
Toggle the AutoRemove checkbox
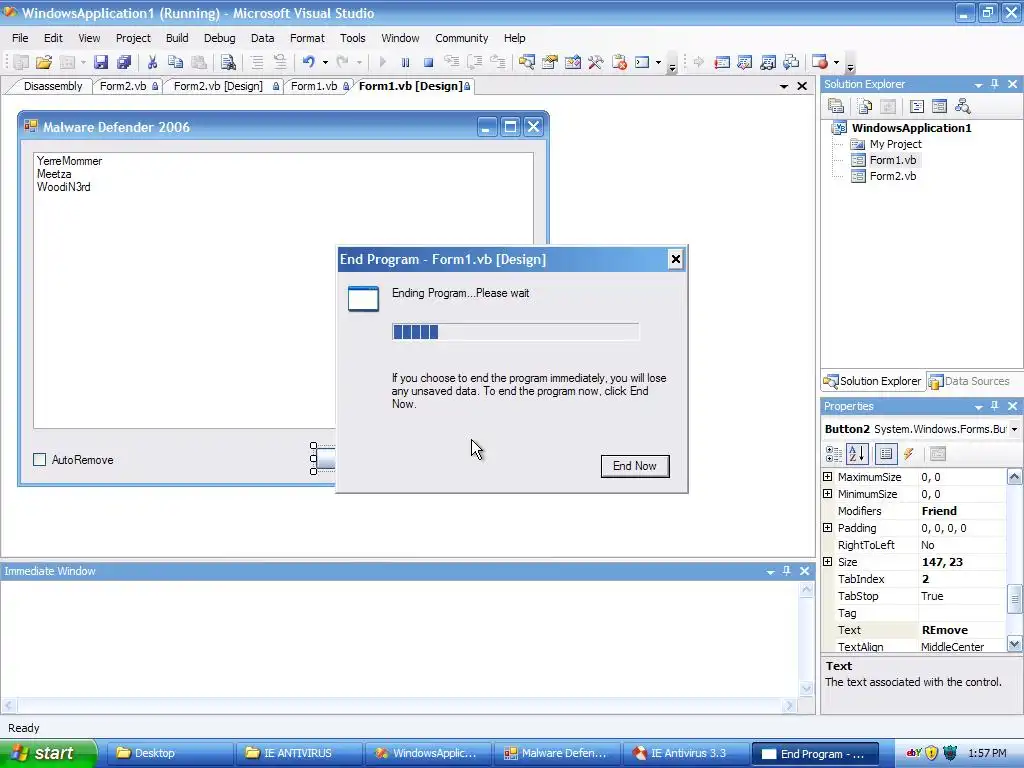coord(40,460)
